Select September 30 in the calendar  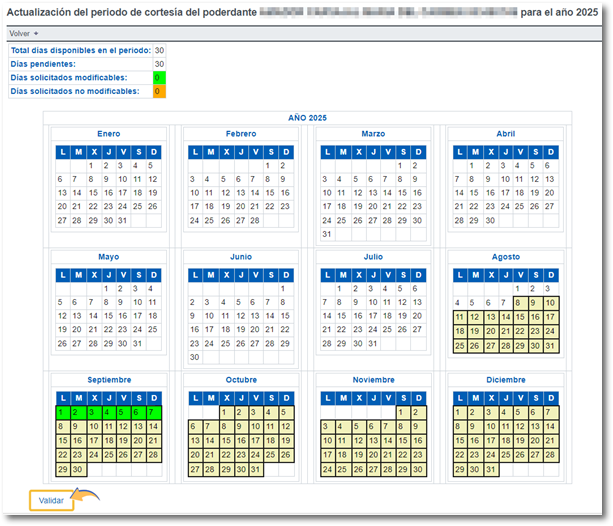[77, 470]
